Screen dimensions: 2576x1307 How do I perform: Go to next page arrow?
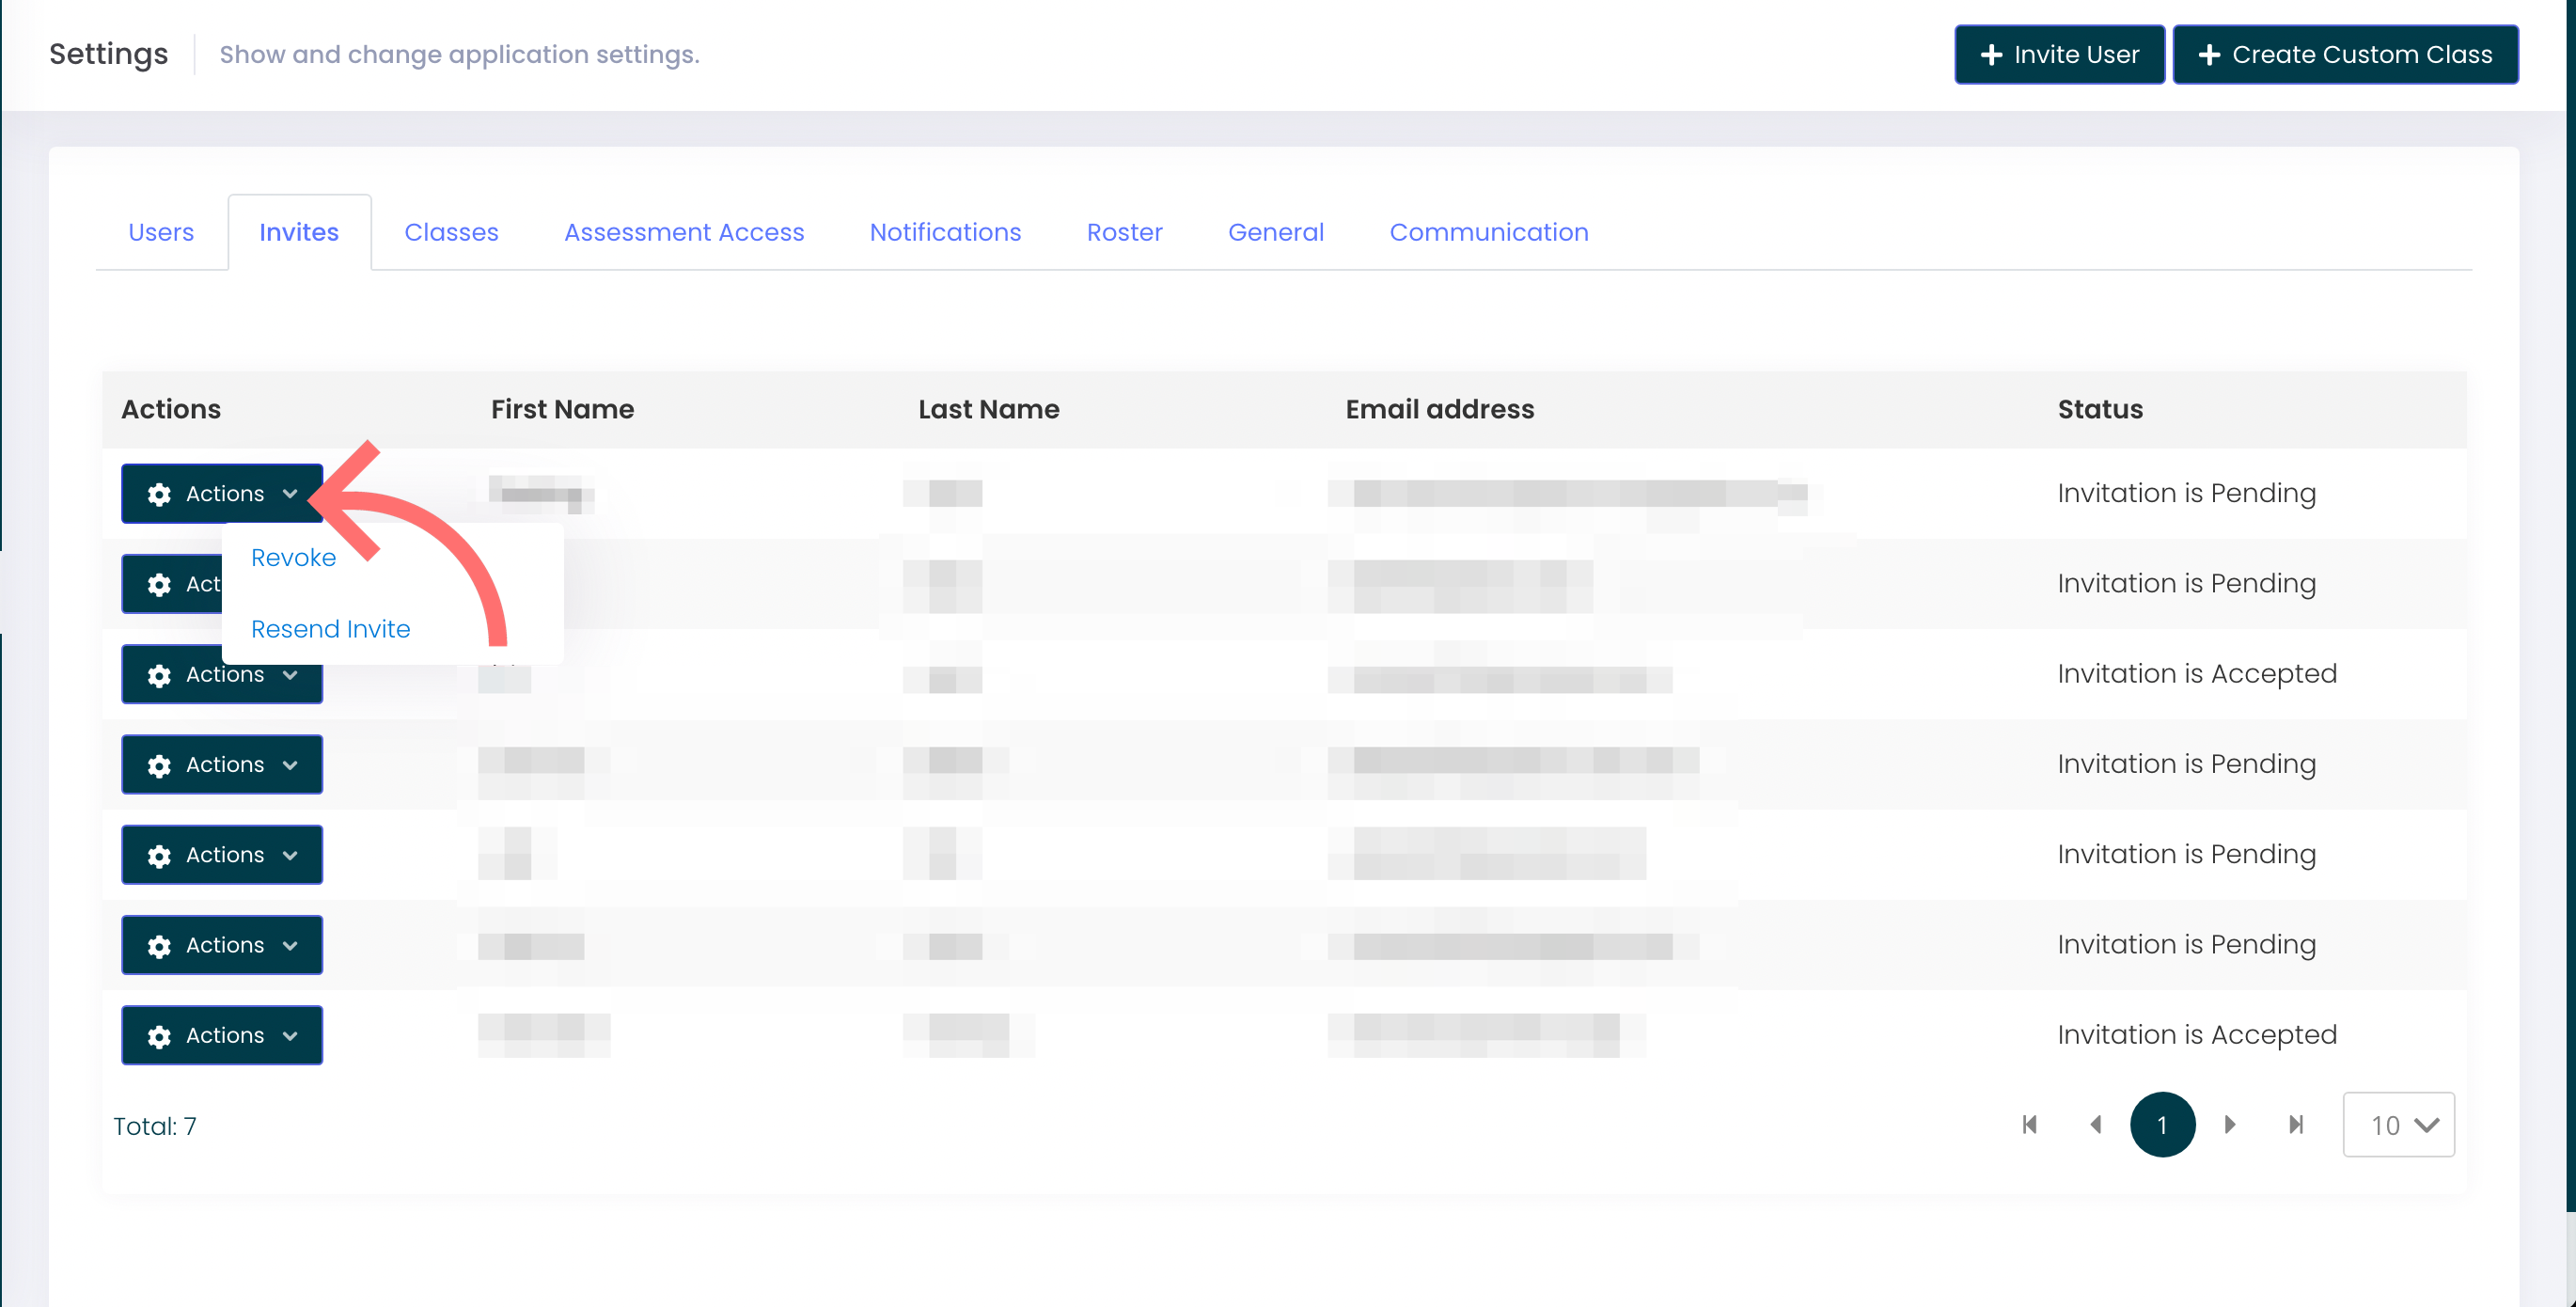click(x=2229, y=1124)
